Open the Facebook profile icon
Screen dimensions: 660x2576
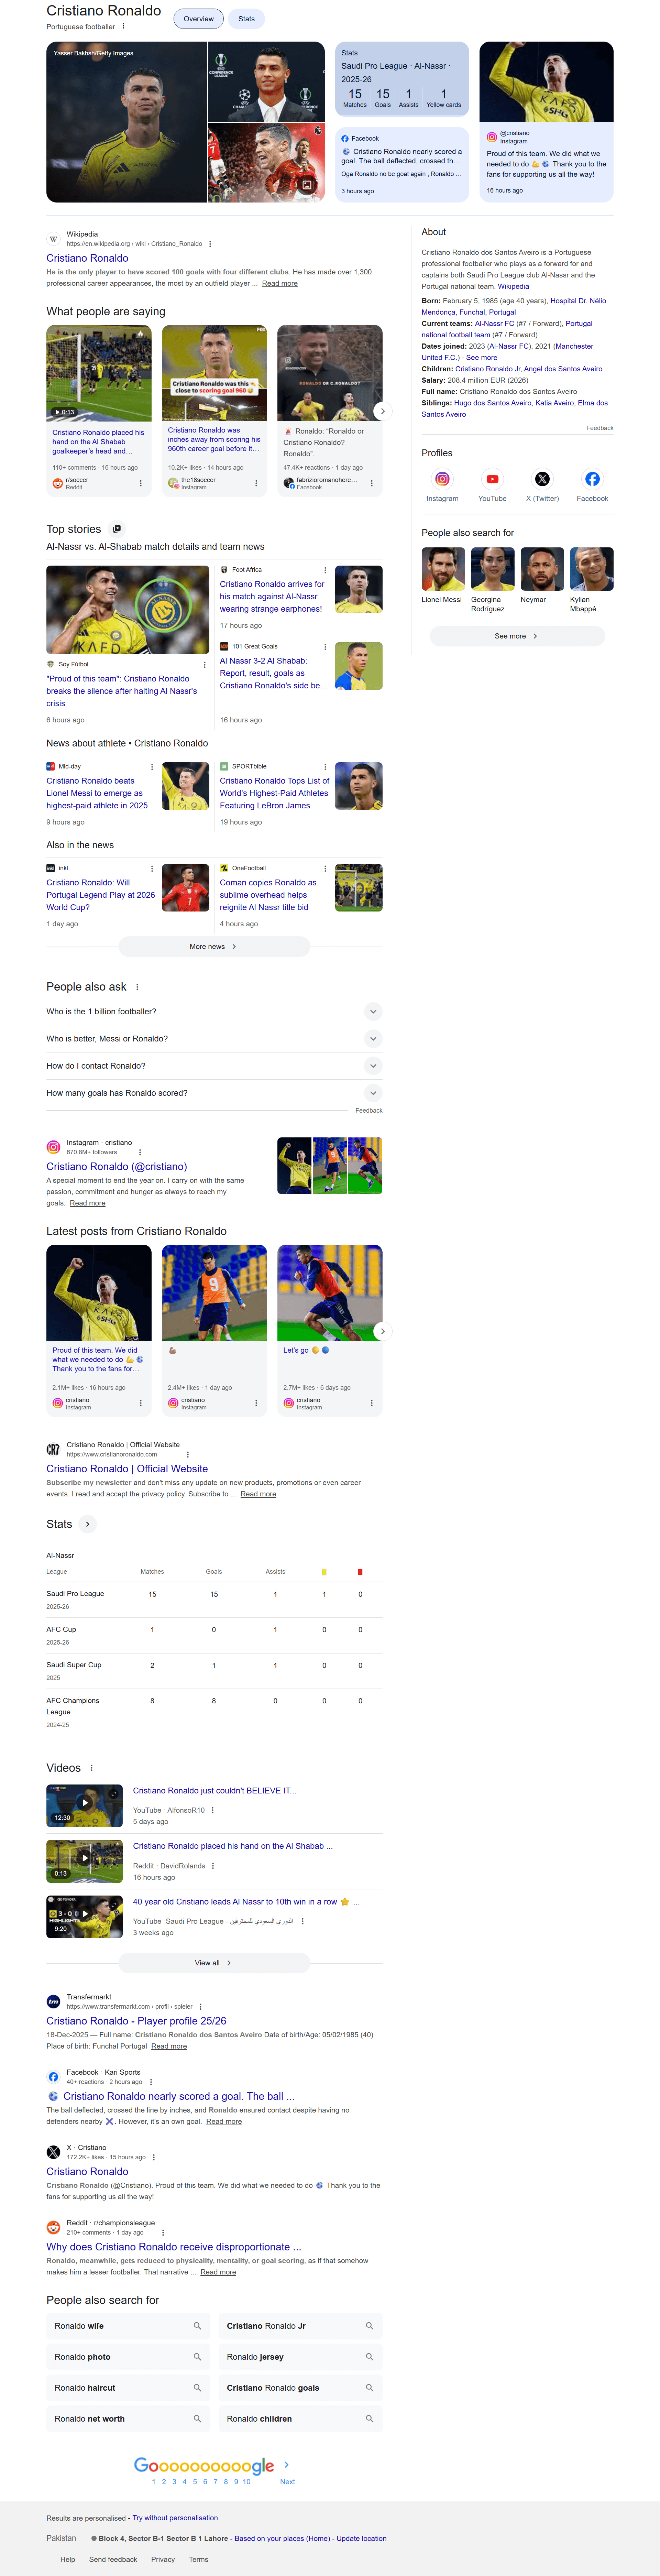(592, 479)
